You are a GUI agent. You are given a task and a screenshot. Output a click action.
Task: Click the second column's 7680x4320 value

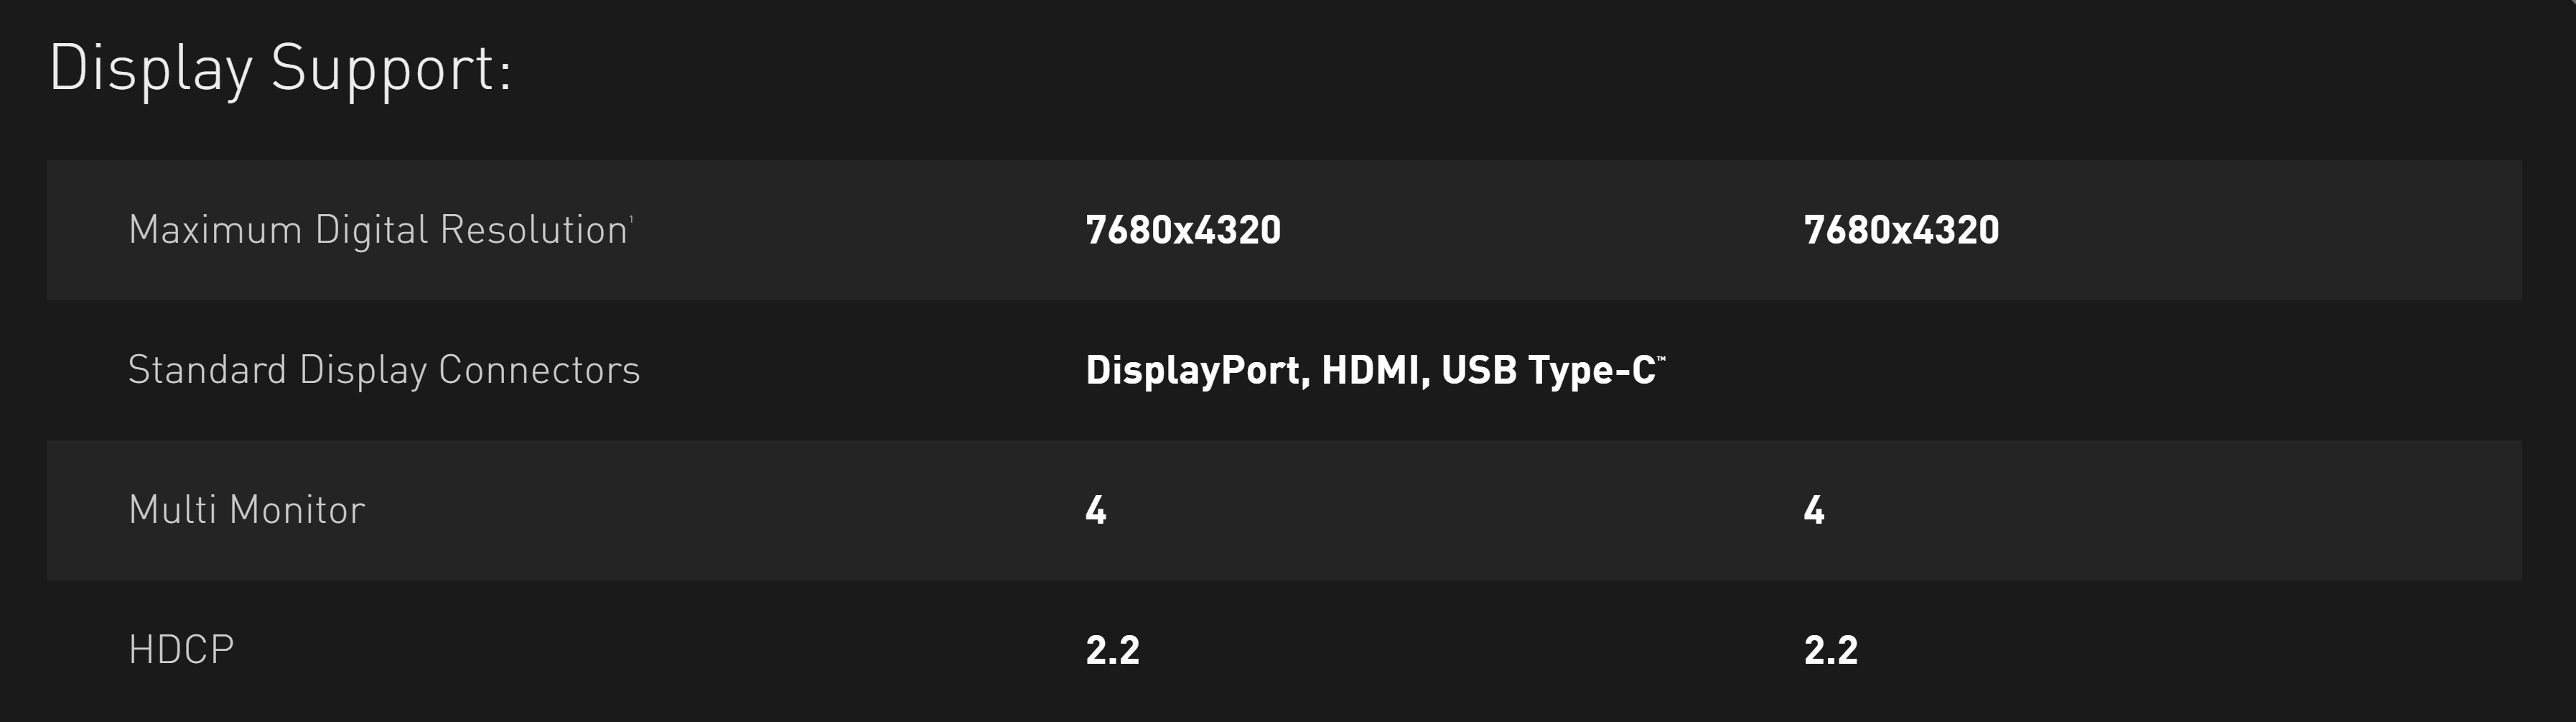pyautogui.click(x=1901, y=230)
